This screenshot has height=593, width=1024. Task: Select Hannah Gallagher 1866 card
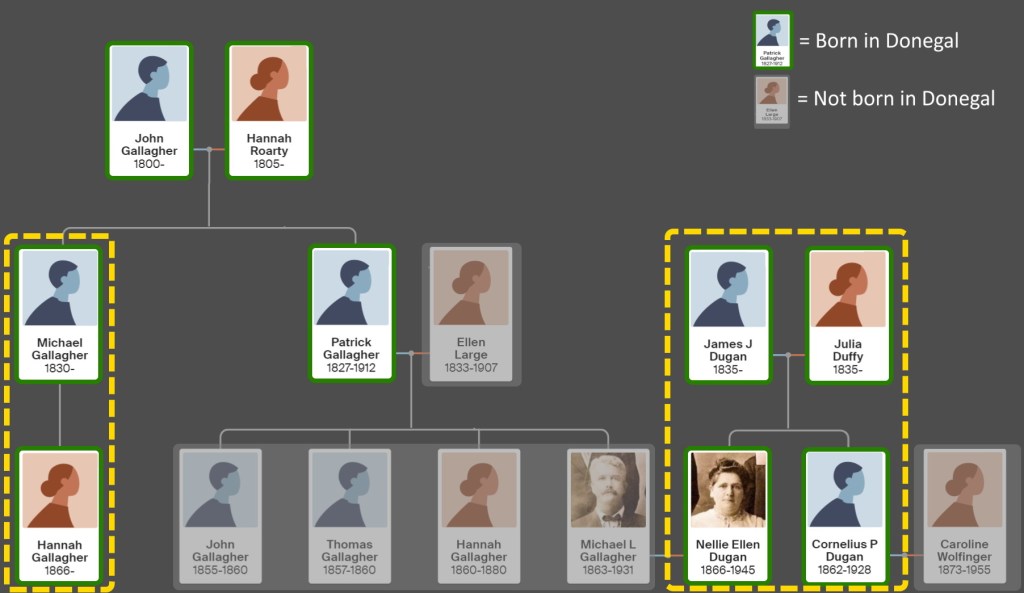[60, 516]
